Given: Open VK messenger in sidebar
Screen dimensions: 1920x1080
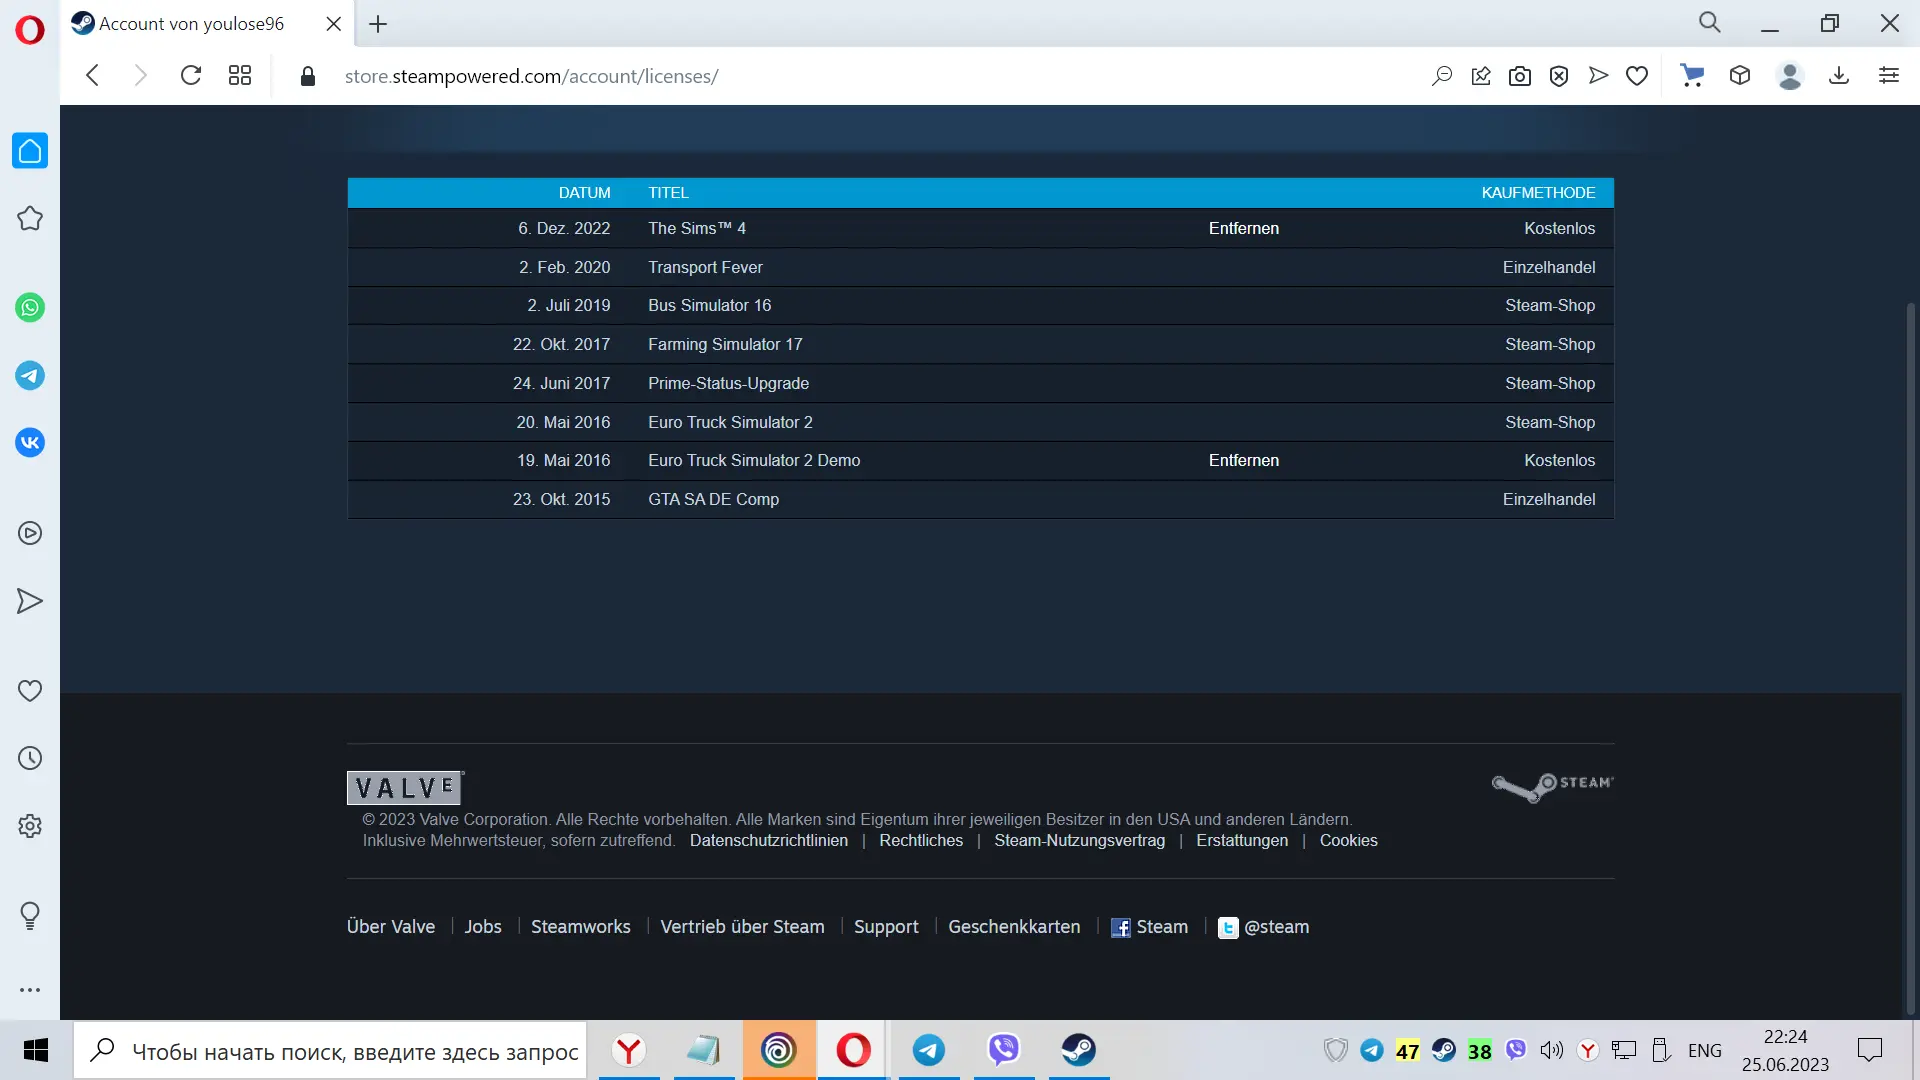Looking at the screenshot, I should [x=30, y=443].
